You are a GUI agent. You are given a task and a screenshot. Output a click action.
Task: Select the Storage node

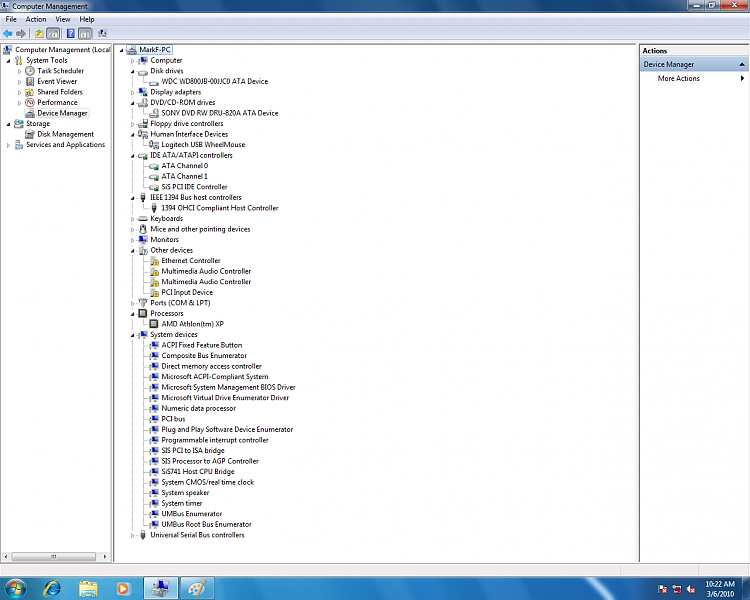coord(38,123)
